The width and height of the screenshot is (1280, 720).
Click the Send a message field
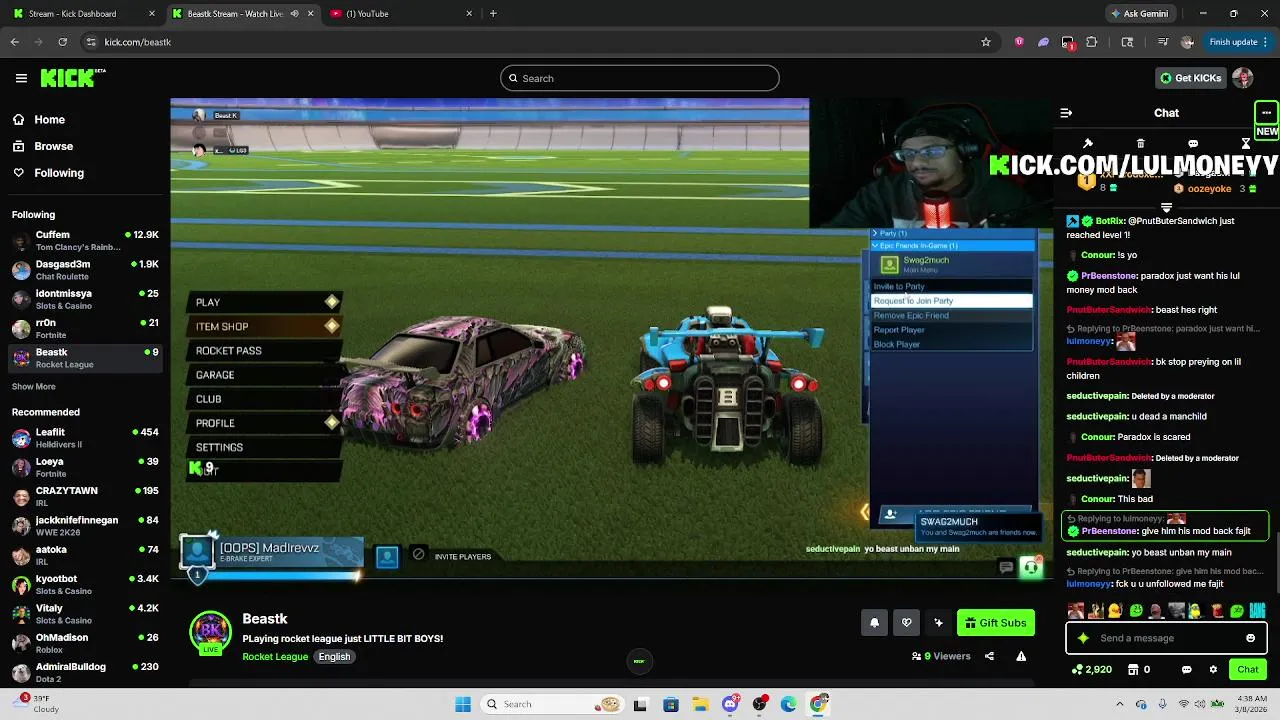click(1168, 638)
